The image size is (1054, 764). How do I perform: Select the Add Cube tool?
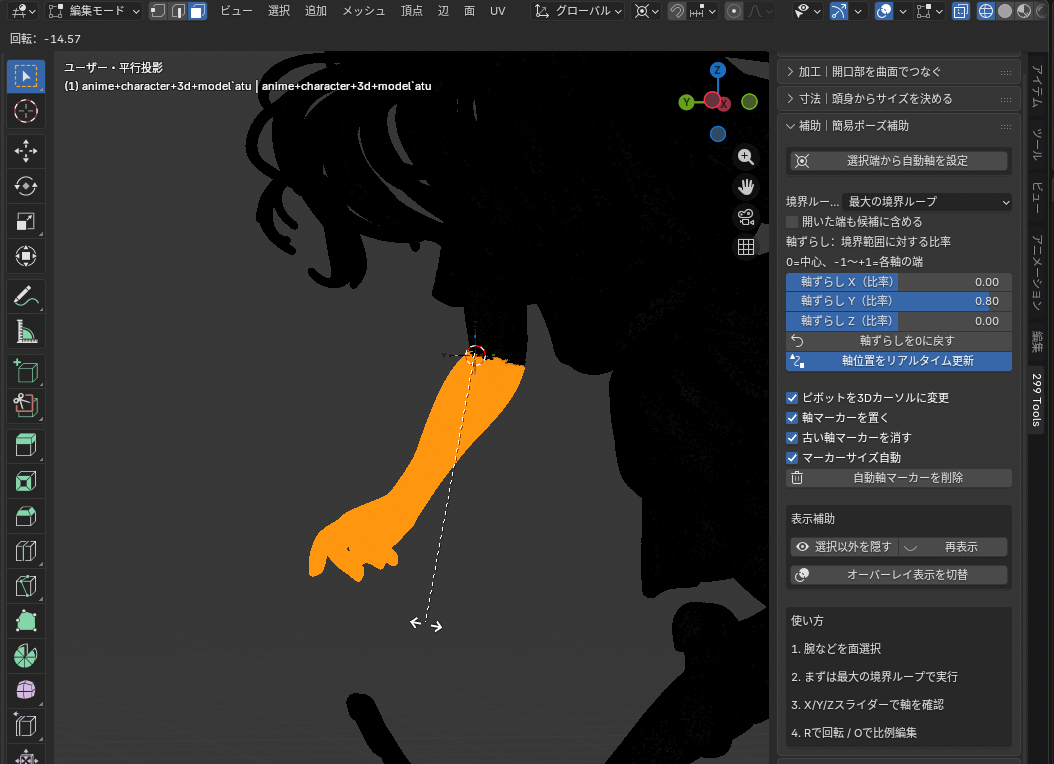[x=26, y=371]
